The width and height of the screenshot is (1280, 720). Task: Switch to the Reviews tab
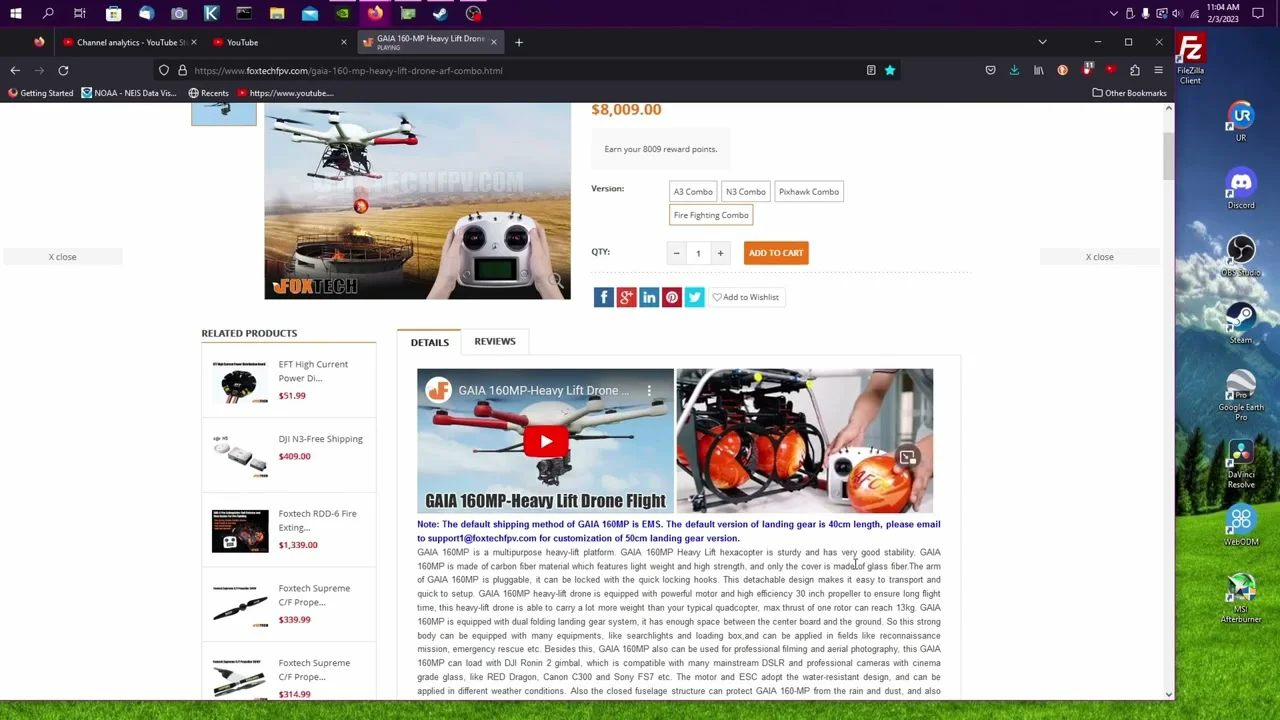(x=495, y=342)
